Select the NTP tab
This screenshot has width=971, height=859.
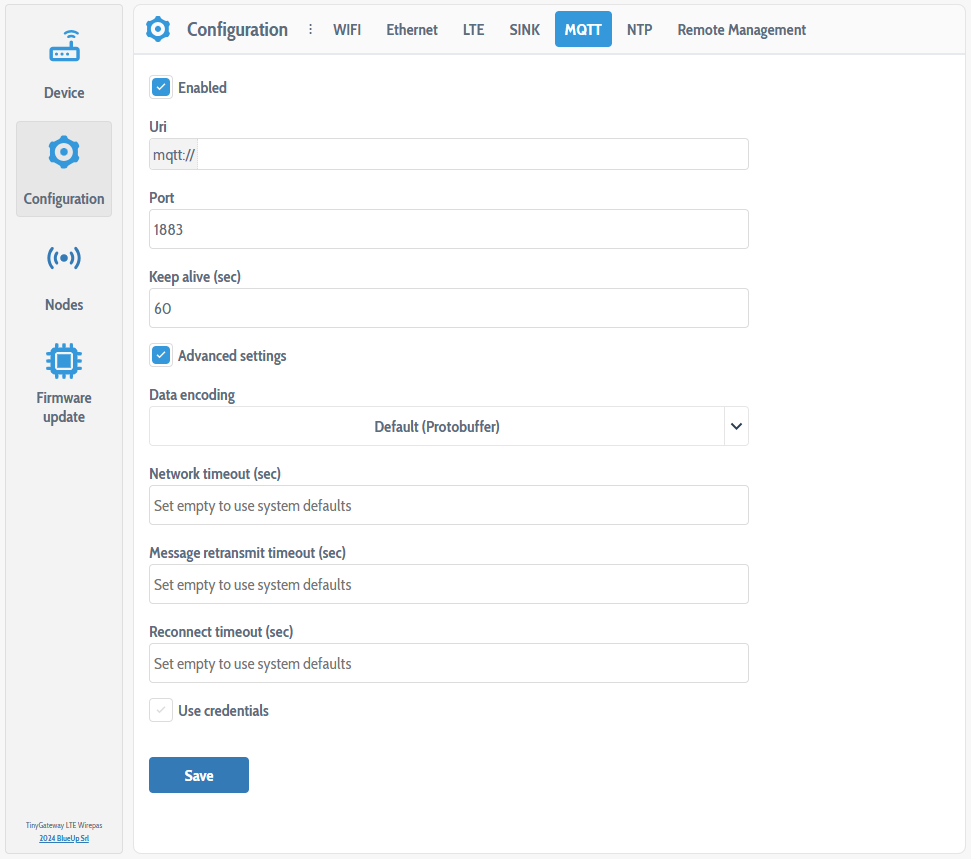tap(639, 30)
